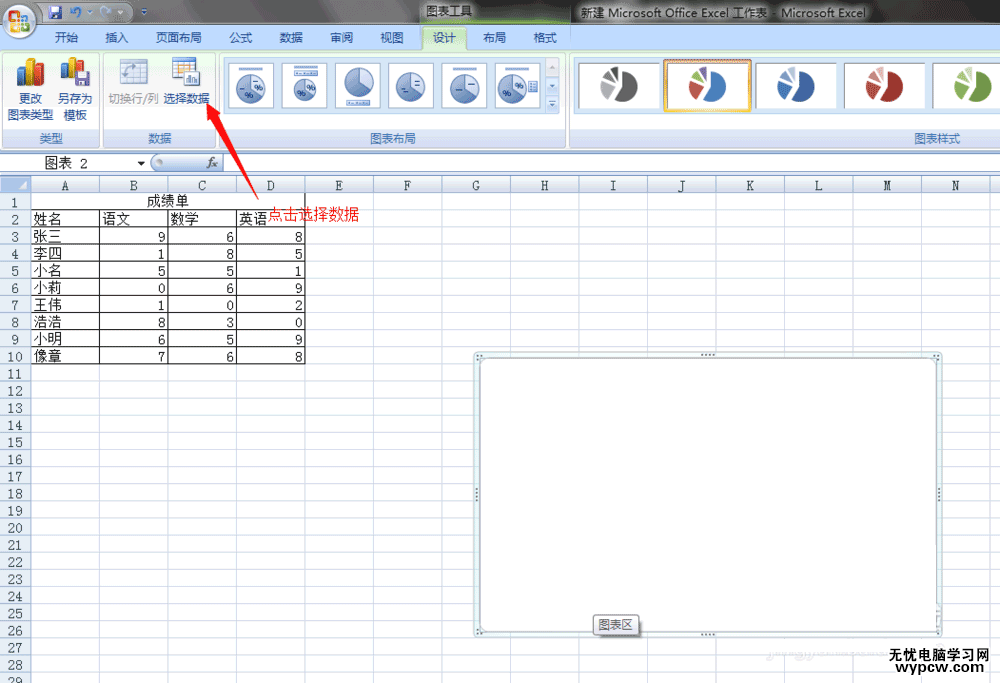
Task: Click the 数学 header cell
Action: tap(202, 219)
